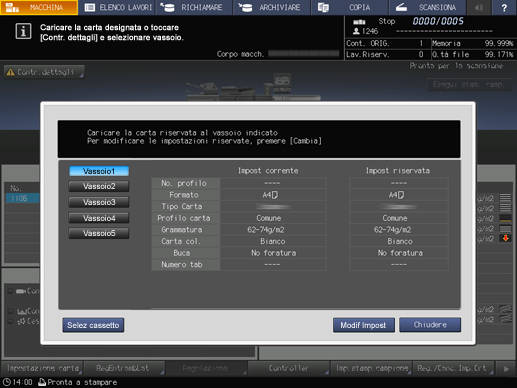Open the ARCHIVIARE tab
Image resolution: width=517 pixels, height=388 pixels.
272,7
